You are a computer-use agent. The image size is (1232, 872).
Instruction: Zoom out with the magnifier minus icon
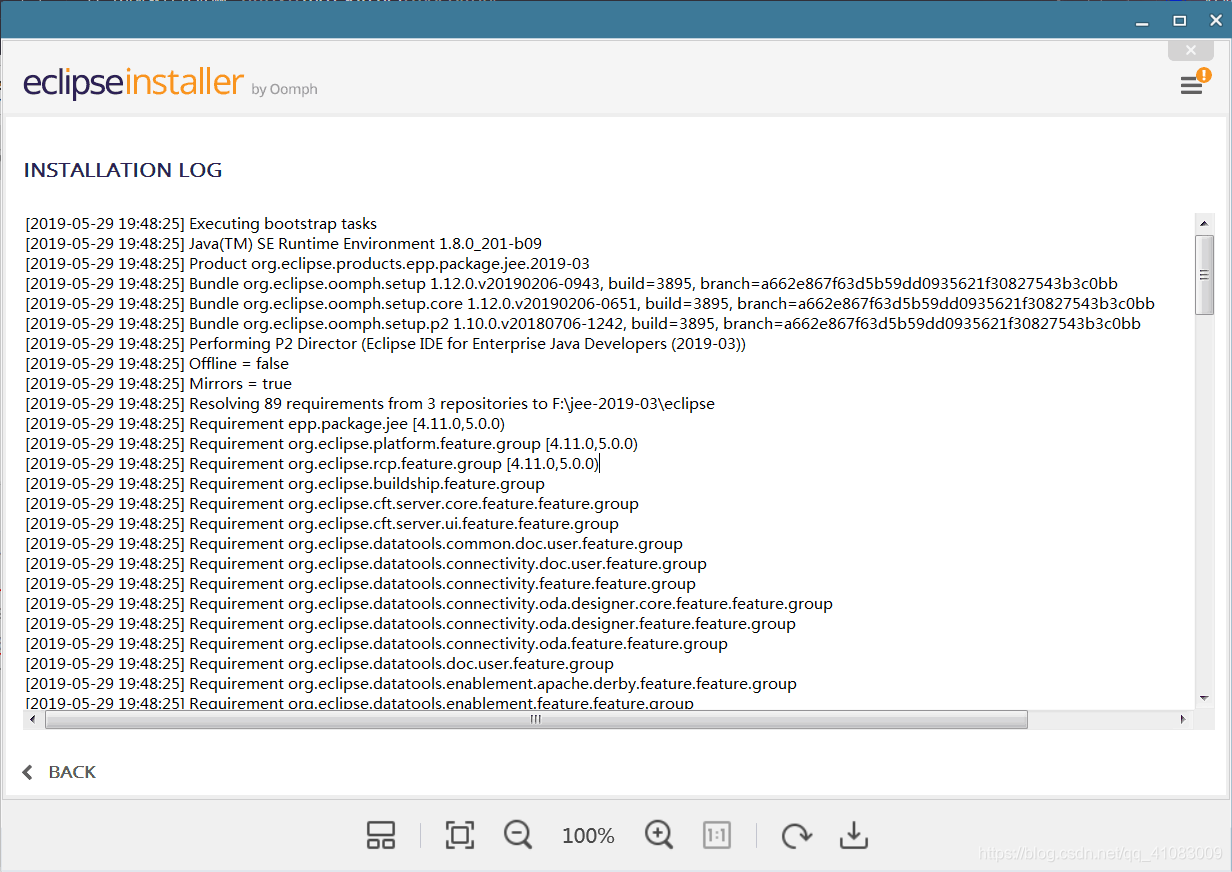518,835
